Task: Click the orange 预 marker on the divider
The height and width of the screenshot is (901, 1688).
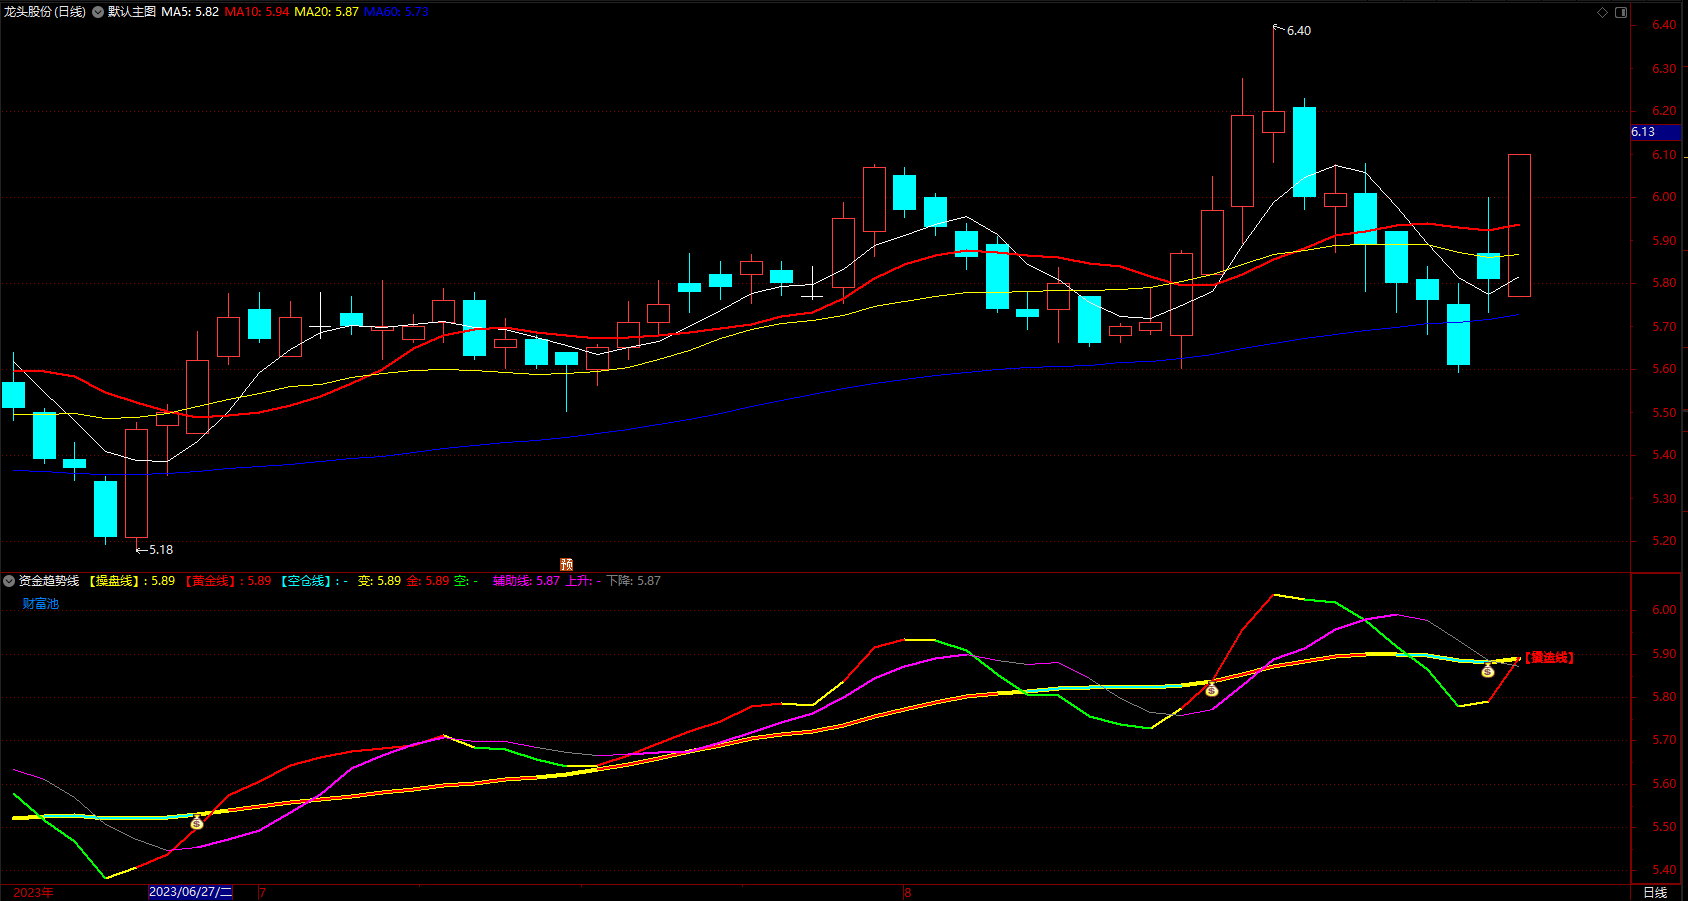Action: click(566, 564)
